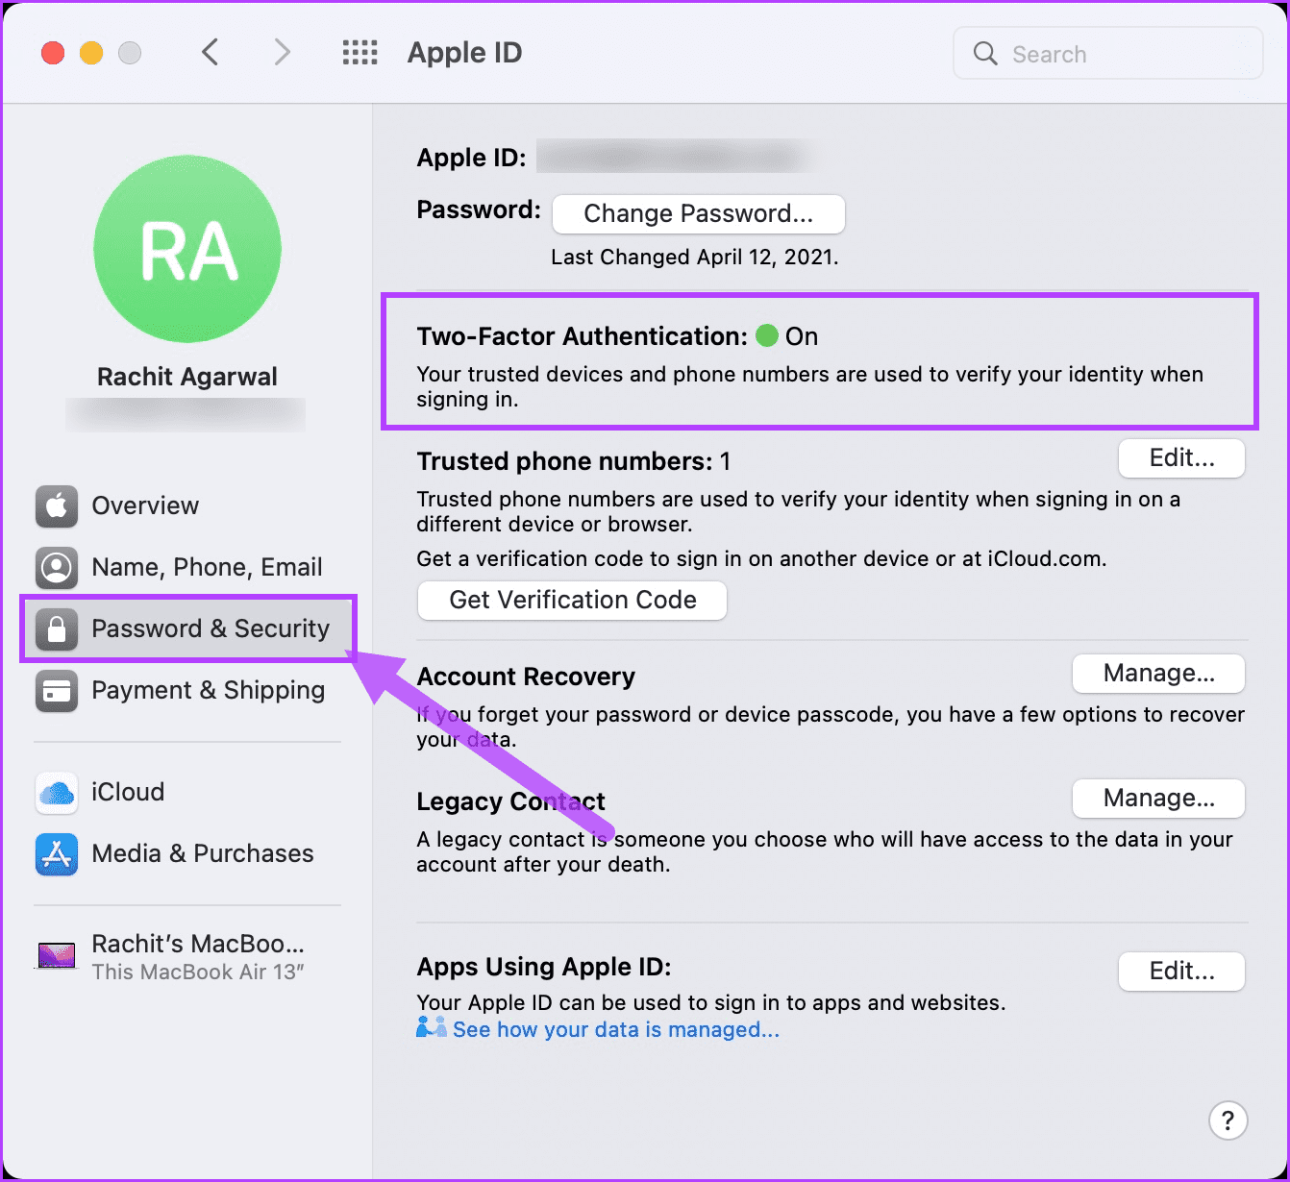
Task: Manage Legacy Contact settings
Action: click(x=1158, y=798)
